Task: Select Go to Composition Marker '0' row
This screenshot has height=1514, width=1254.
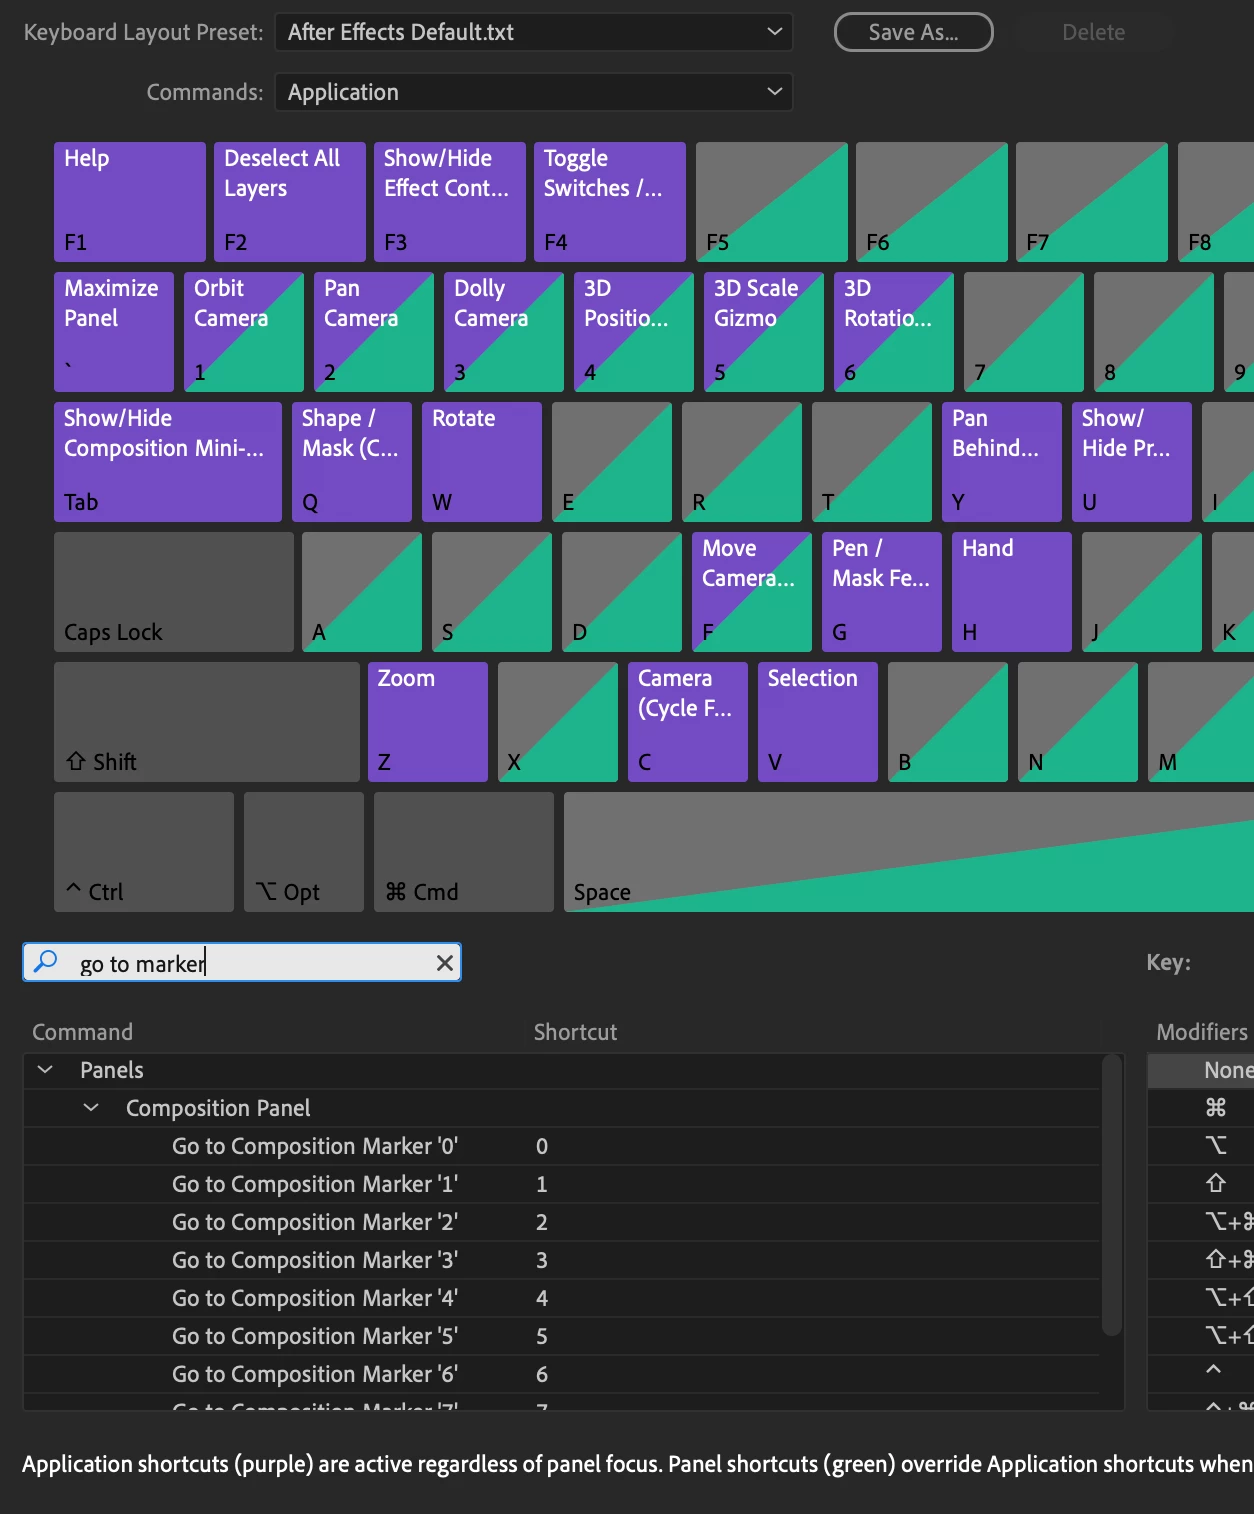Action: click(x=561, y=1146)
